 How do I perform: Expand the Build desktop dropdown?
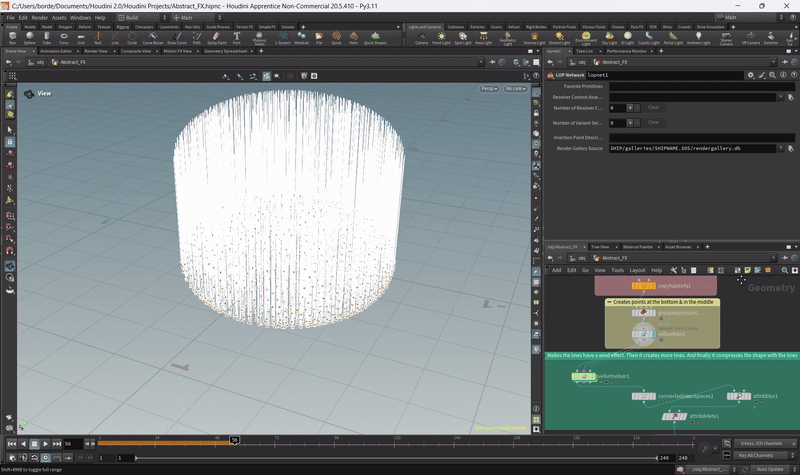coord(142,17)
